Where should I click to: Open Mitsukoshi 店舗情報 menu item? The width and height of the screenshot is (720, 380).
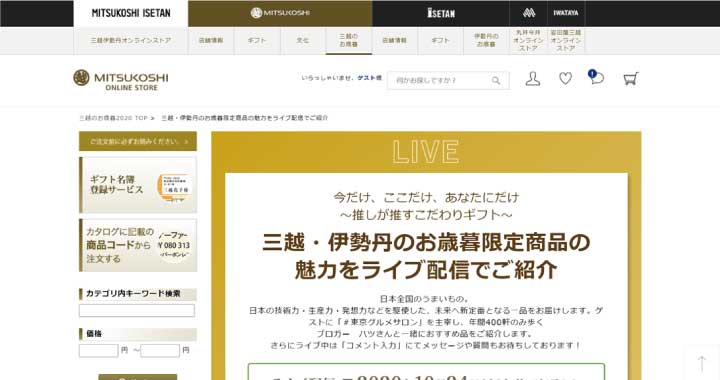211,40
